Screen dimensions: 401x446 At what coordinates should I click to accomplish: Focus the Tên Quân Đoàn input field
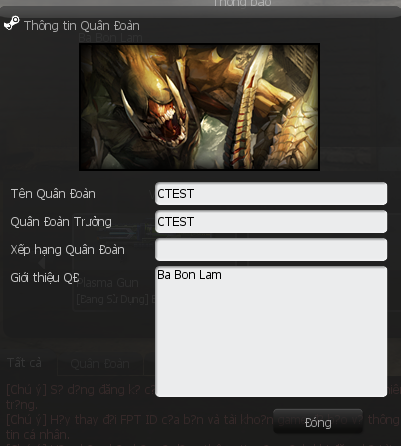tap(271, 194)
